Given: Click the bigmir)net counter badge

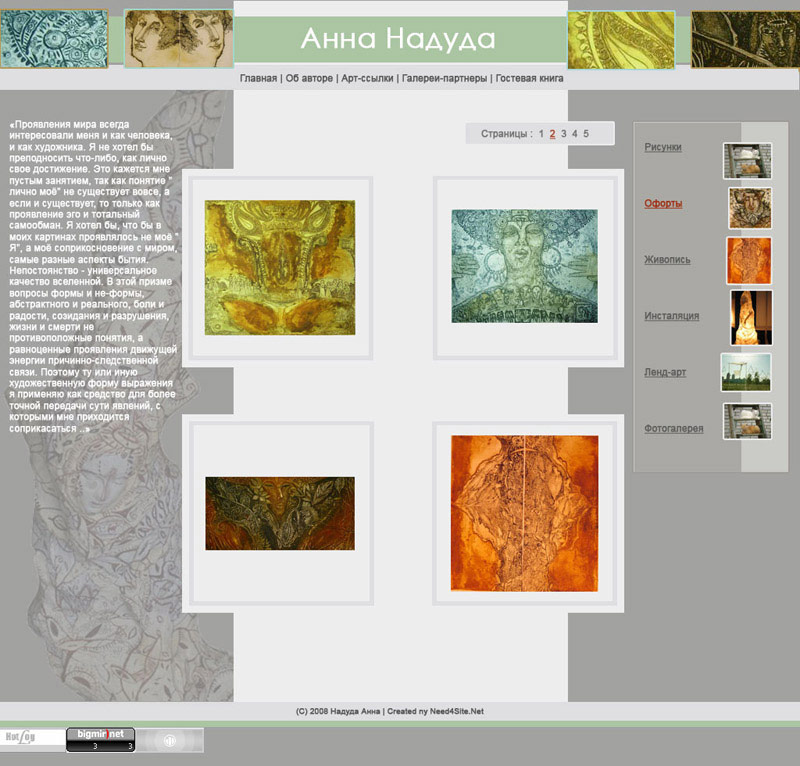Looking at the screenshot, I should 101,740.
